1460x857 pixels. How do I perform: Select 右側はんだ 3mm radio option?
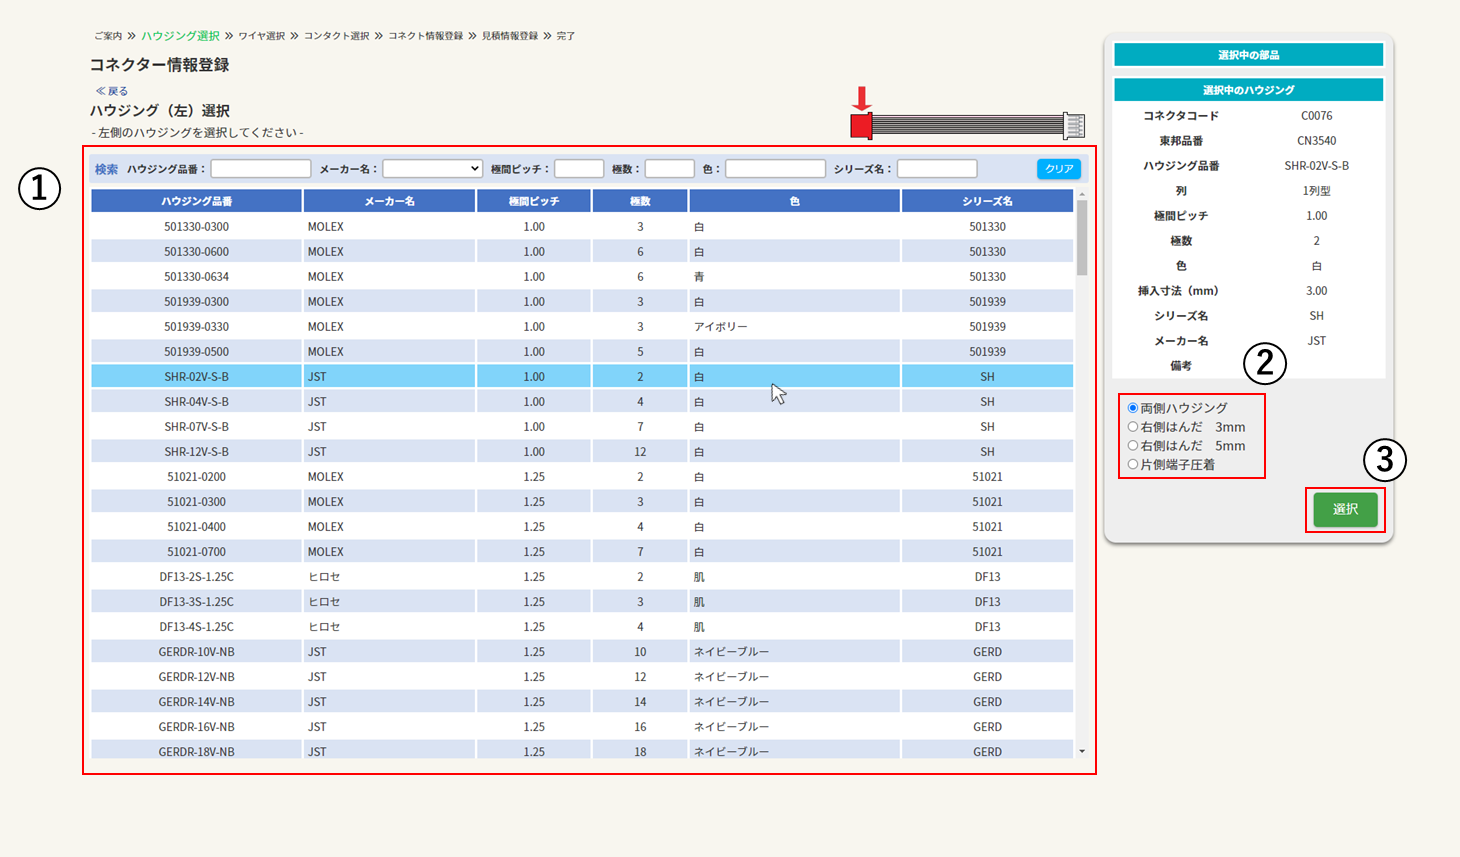coord(1133,427)
